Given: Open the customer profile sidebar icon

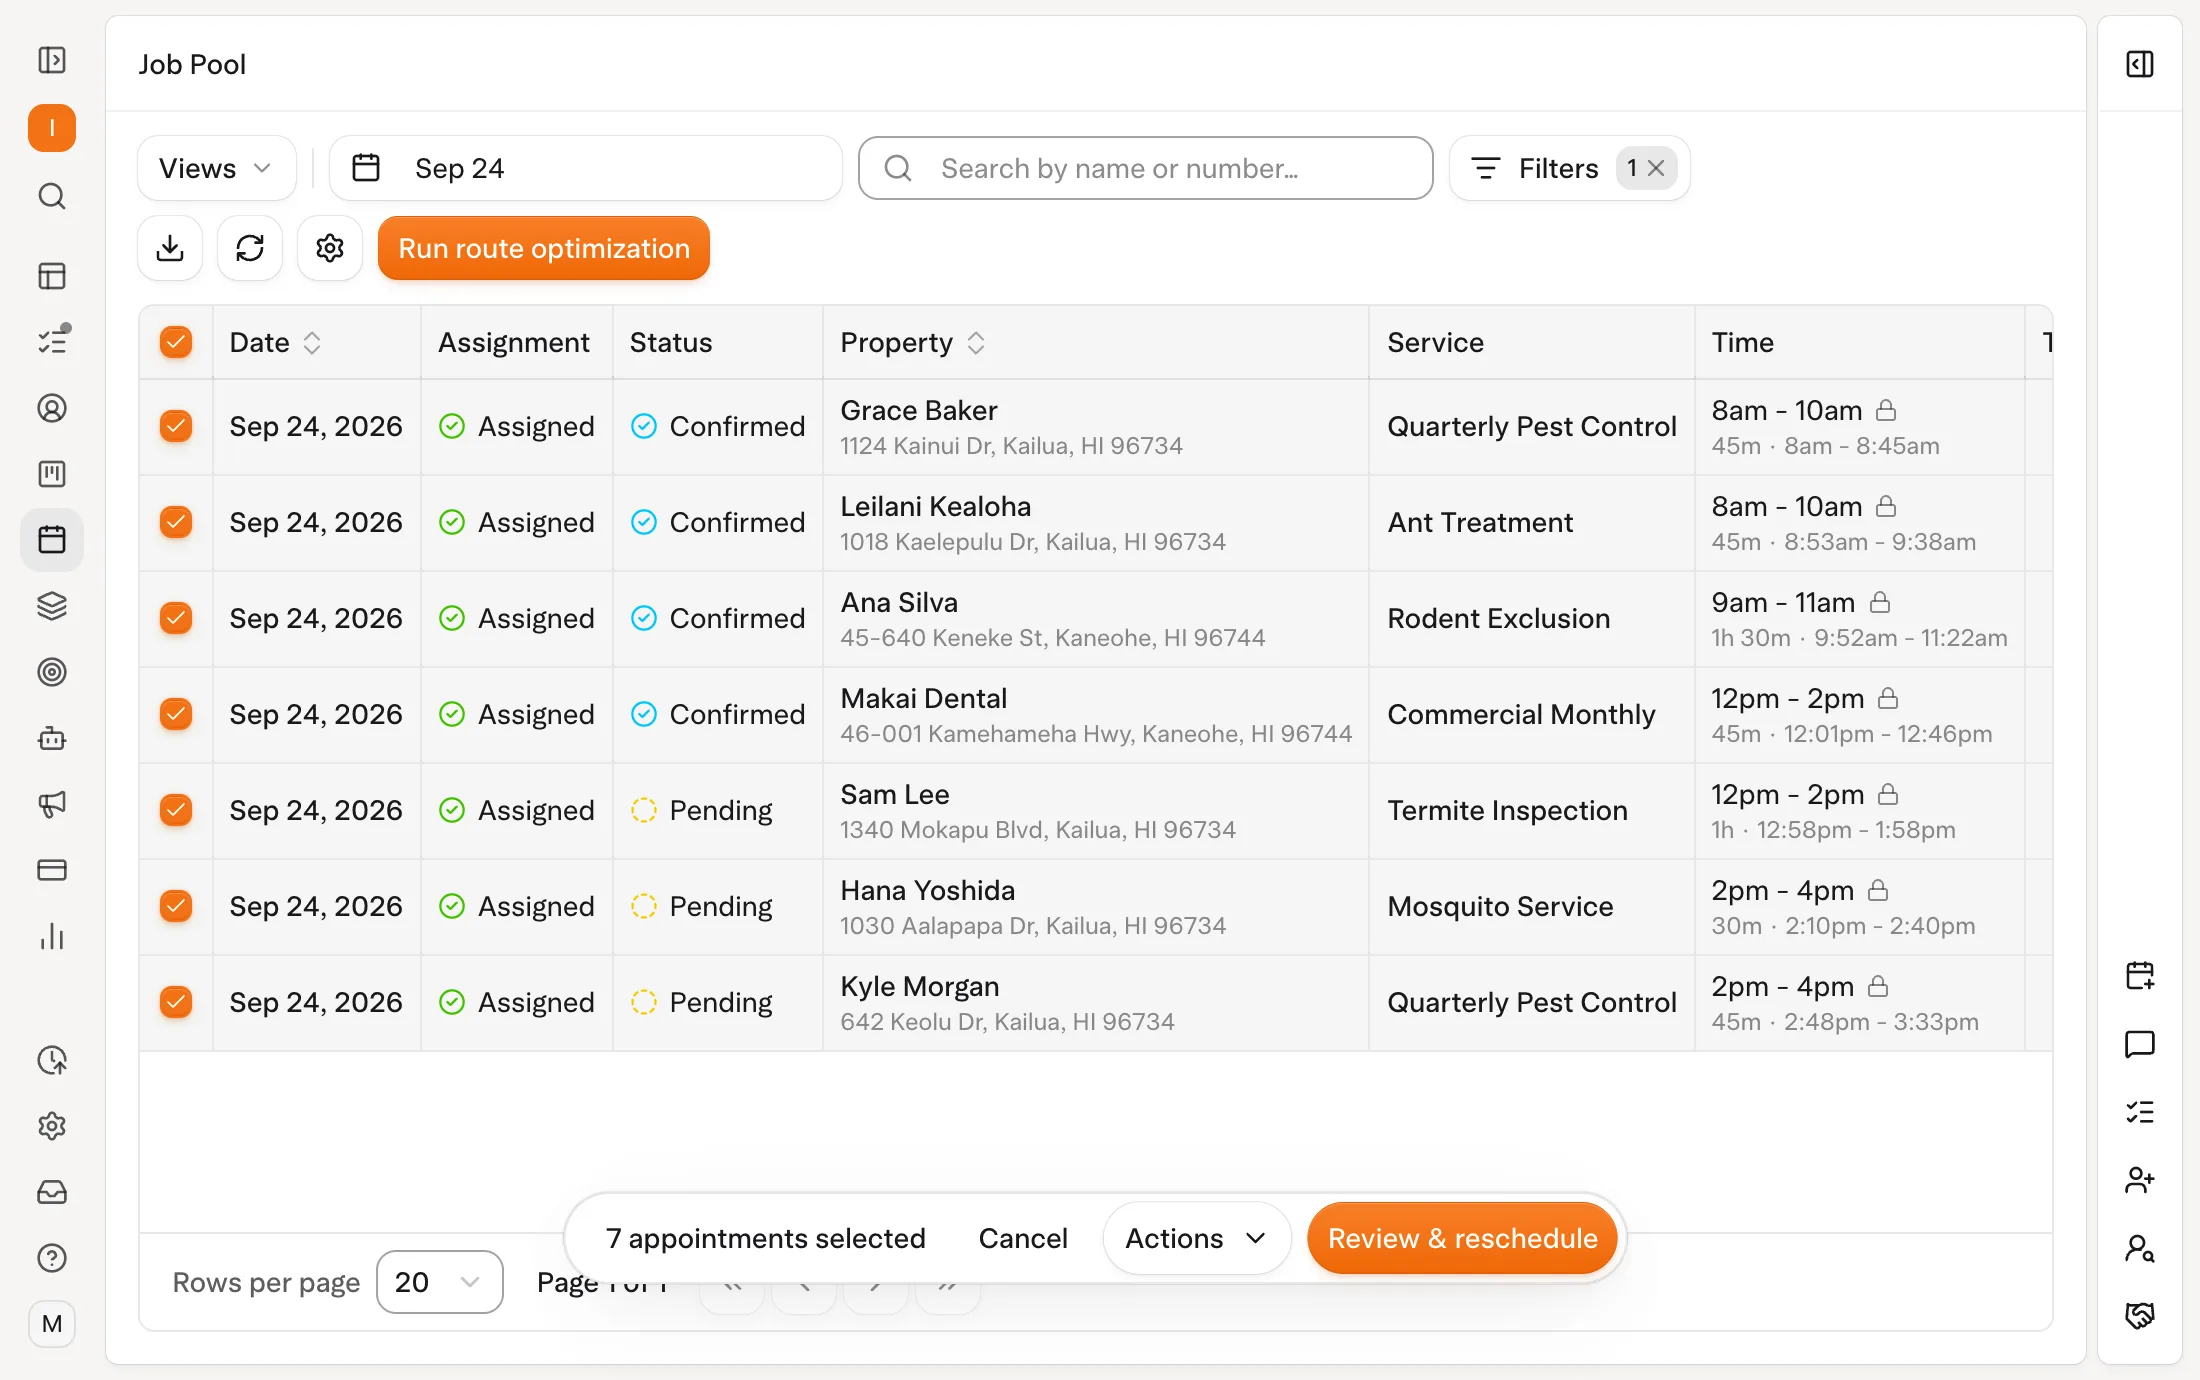Looking at the screenshot, I should pos(52,408).
